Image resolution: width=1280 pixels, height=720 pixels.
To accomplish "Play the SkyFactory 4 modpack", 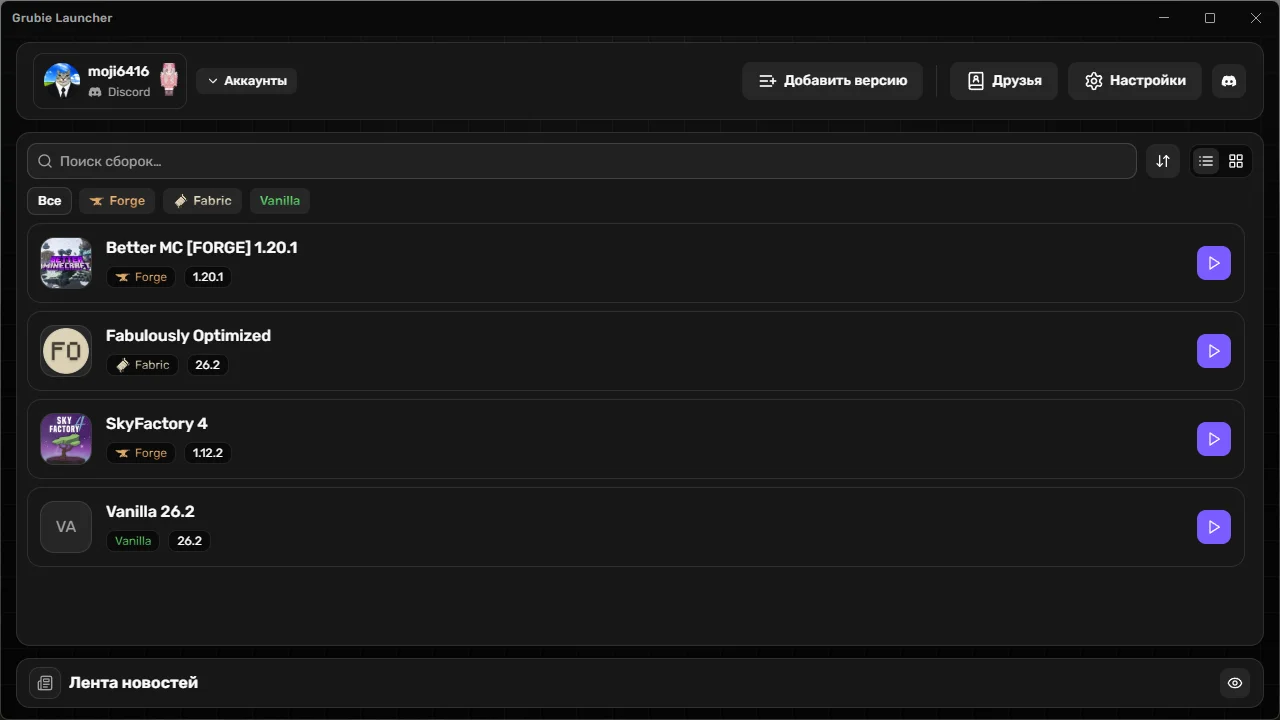I will click(x=1213, y=439).
